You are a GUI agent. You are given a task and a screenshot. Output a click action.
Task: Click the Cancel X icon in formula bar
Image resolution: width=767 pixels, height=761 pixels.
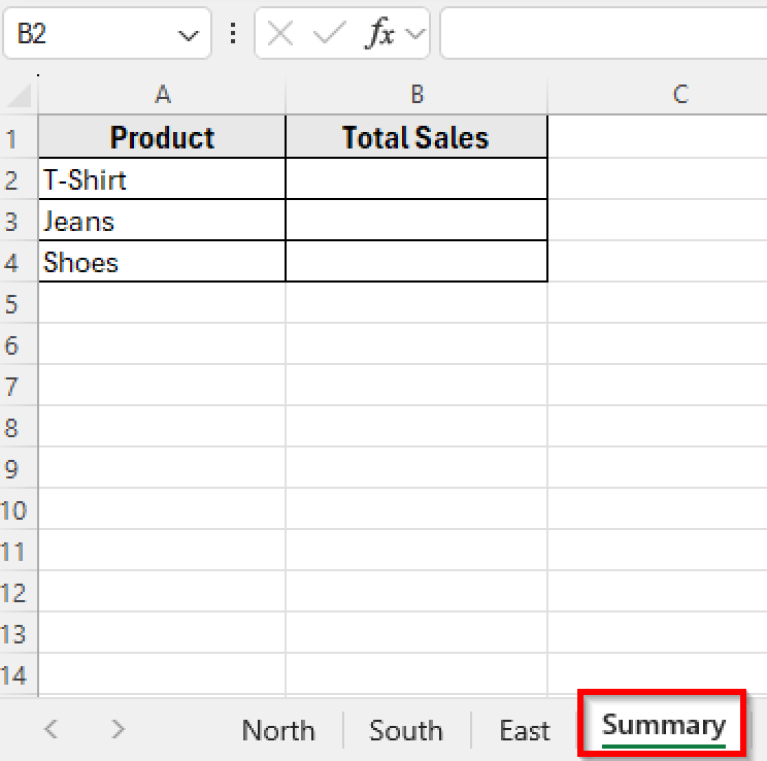pyautogui.click(x=281, y=34)
